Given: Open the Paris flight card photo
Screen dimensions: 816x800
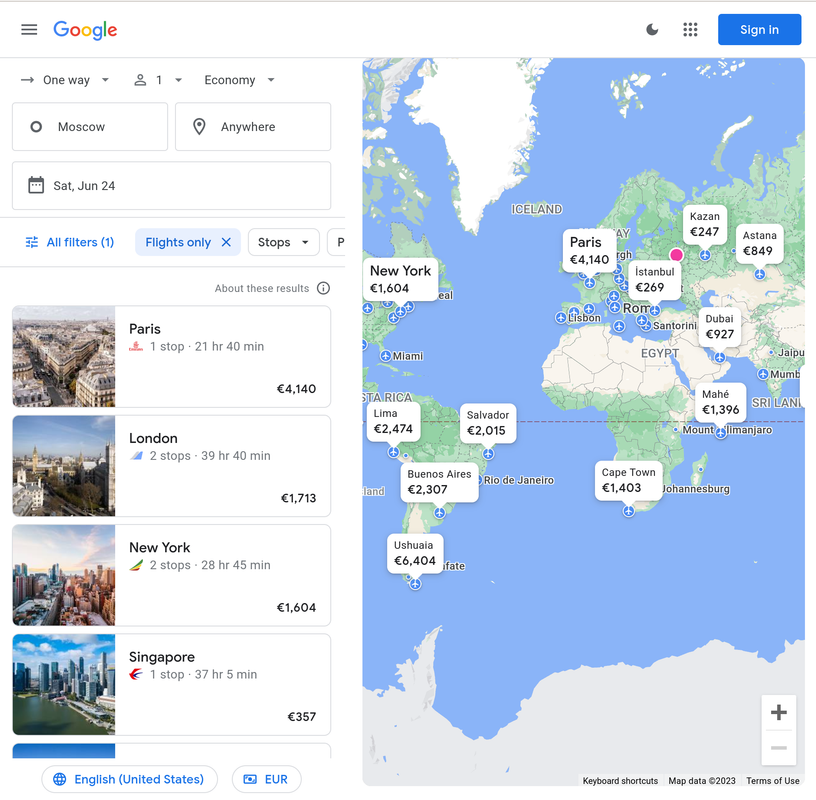Looking at the screenshot, I should pyautogui.click(x=64, y=357).
